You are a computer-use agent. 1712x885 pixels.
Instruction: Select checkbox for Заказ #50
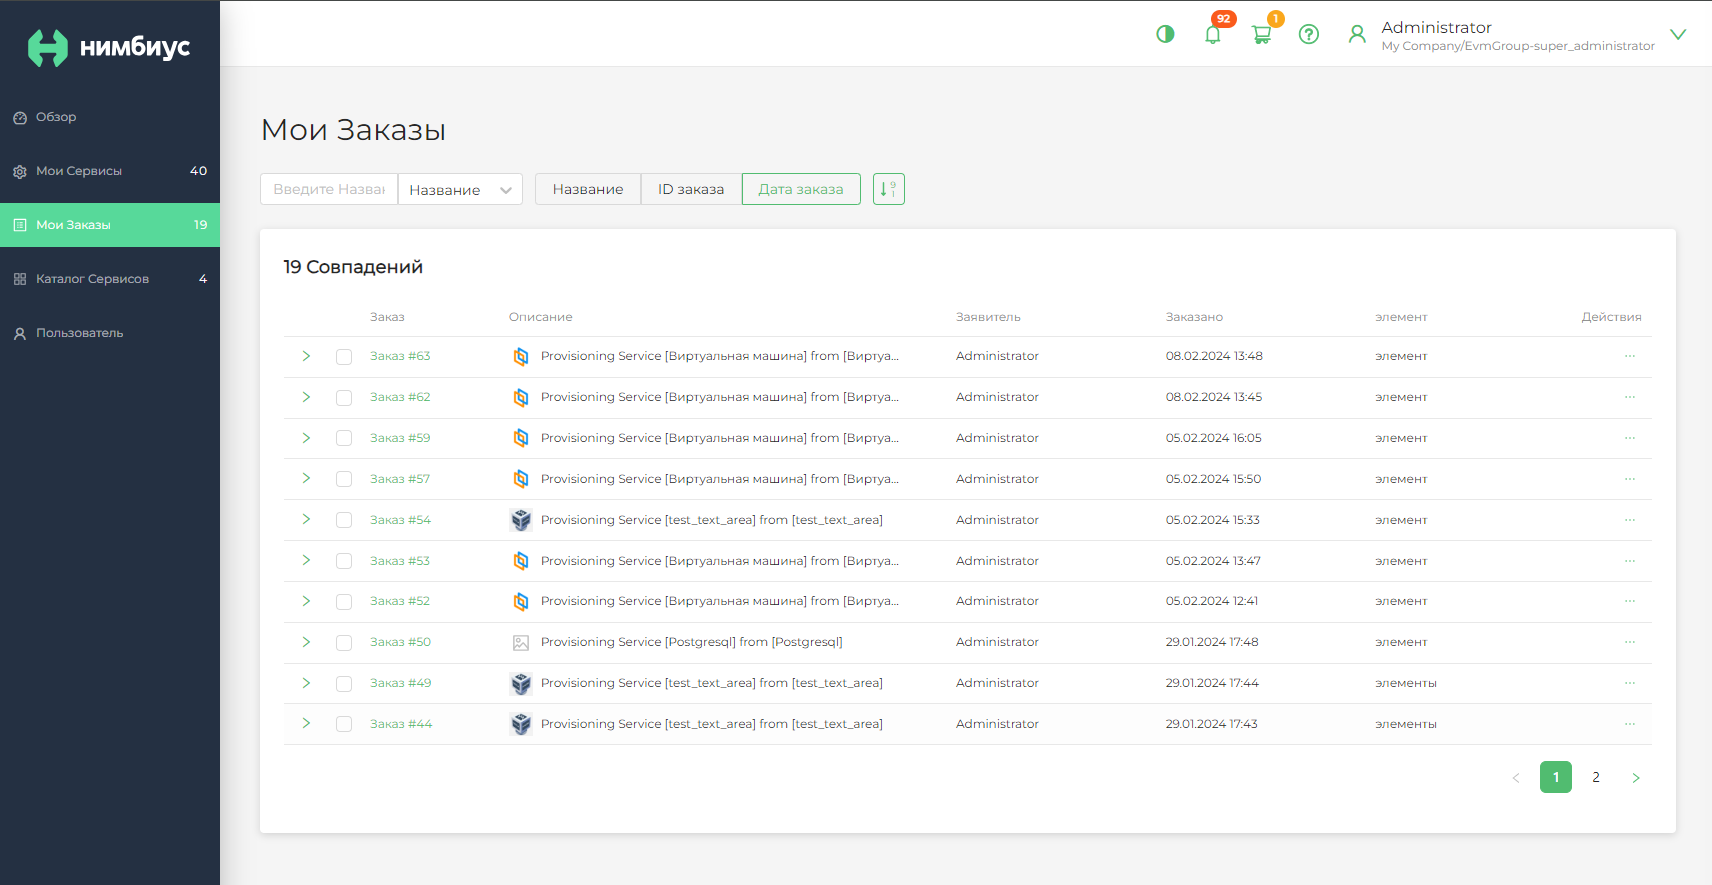point(344,643)
